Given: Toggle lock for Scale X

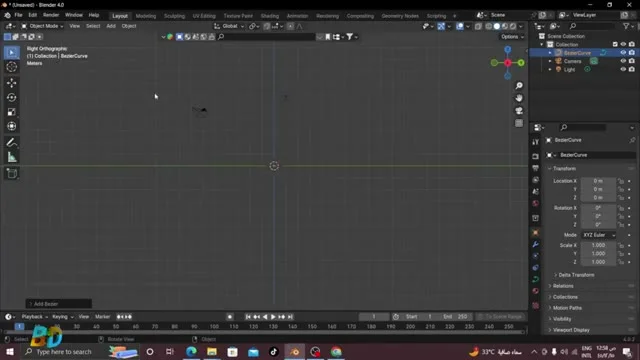Looking at the screenshot, I should click(620, 245).
